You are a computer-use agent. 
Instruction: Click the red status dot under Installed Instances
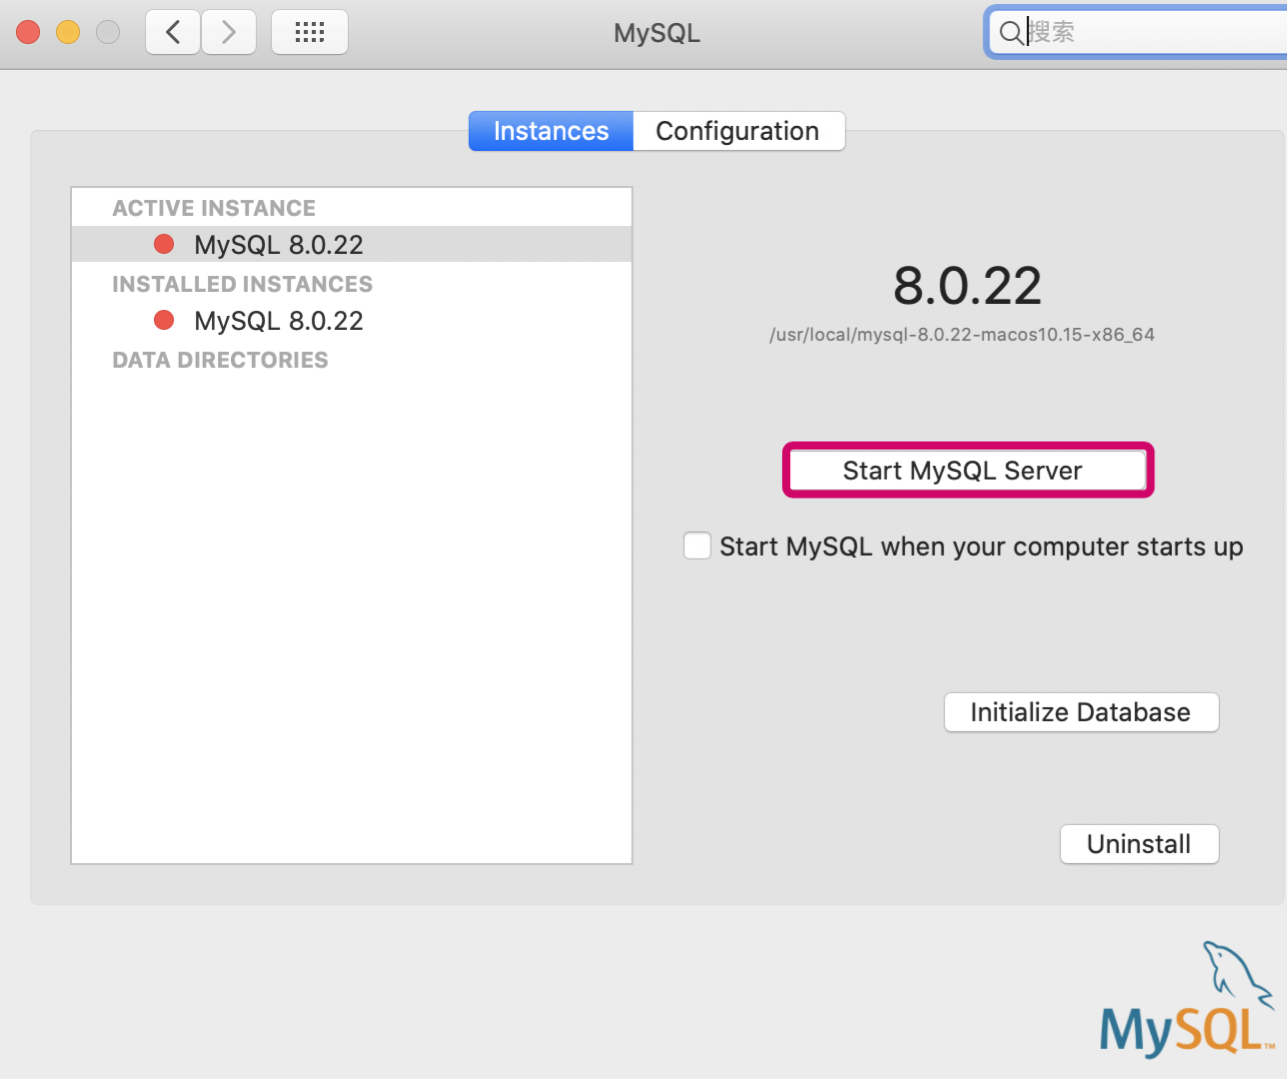tap(164, 320)
